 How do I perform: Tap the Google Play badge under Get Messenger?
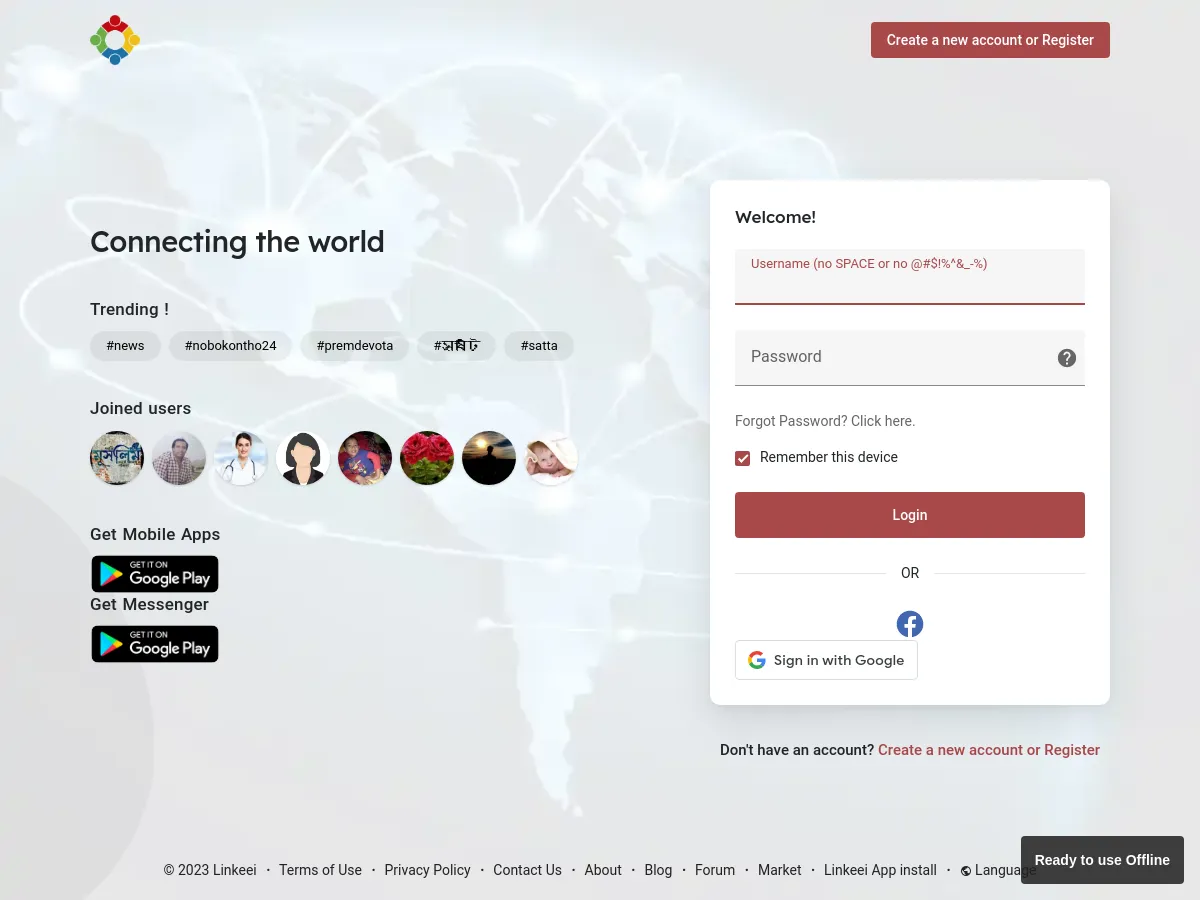(x=154, y=643)
